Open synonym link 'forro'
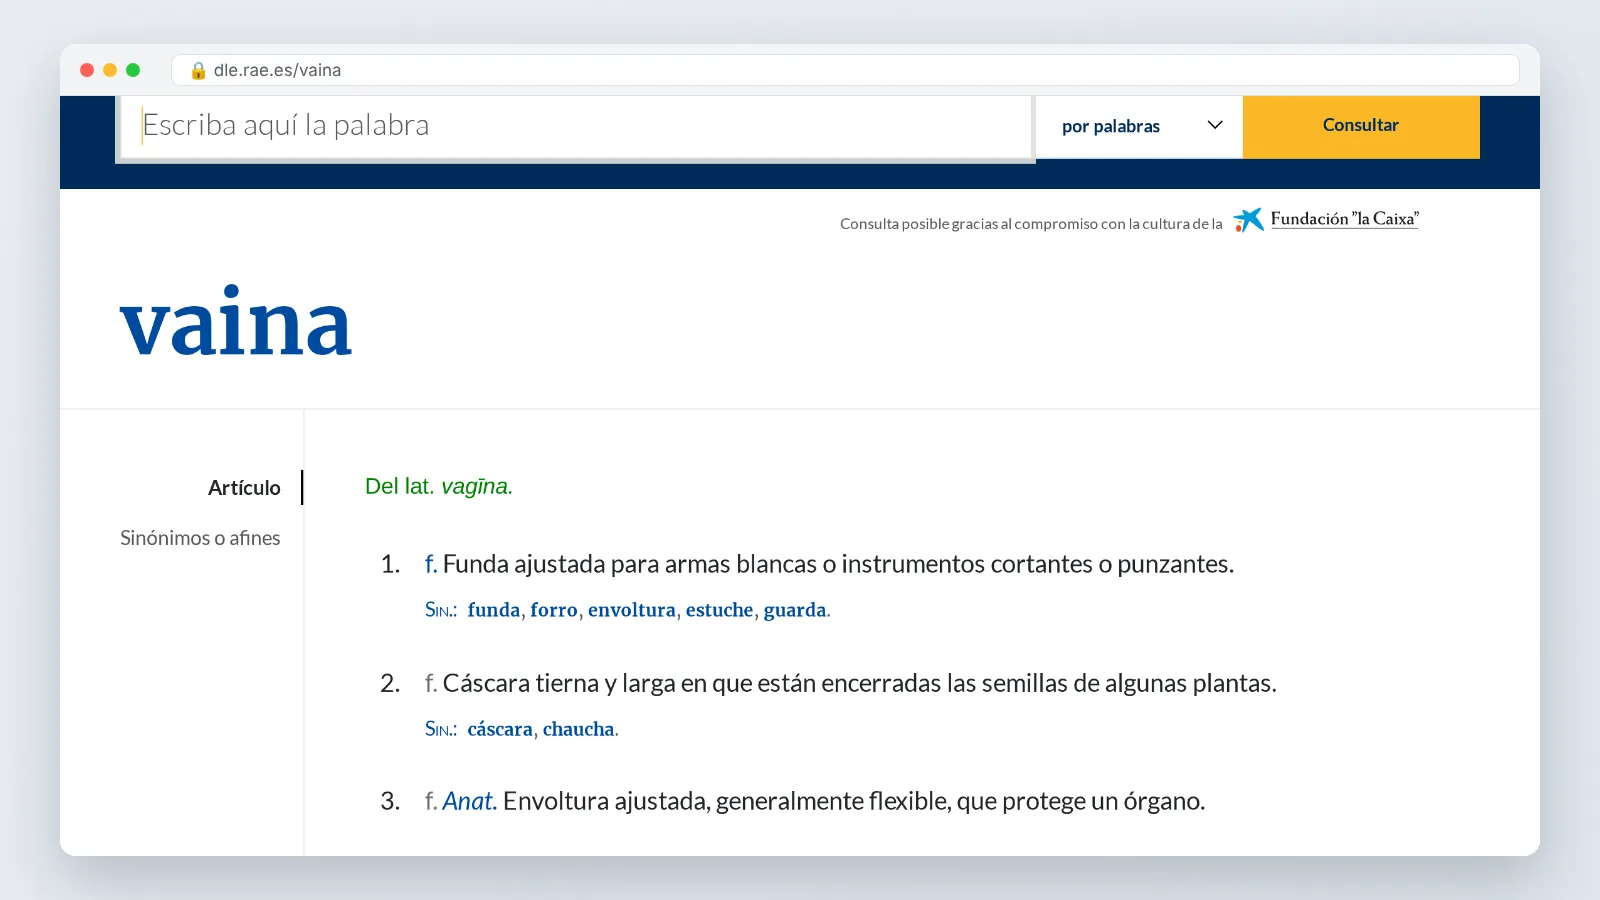This screenshot has height=900, width=1600. pos(554,610)
